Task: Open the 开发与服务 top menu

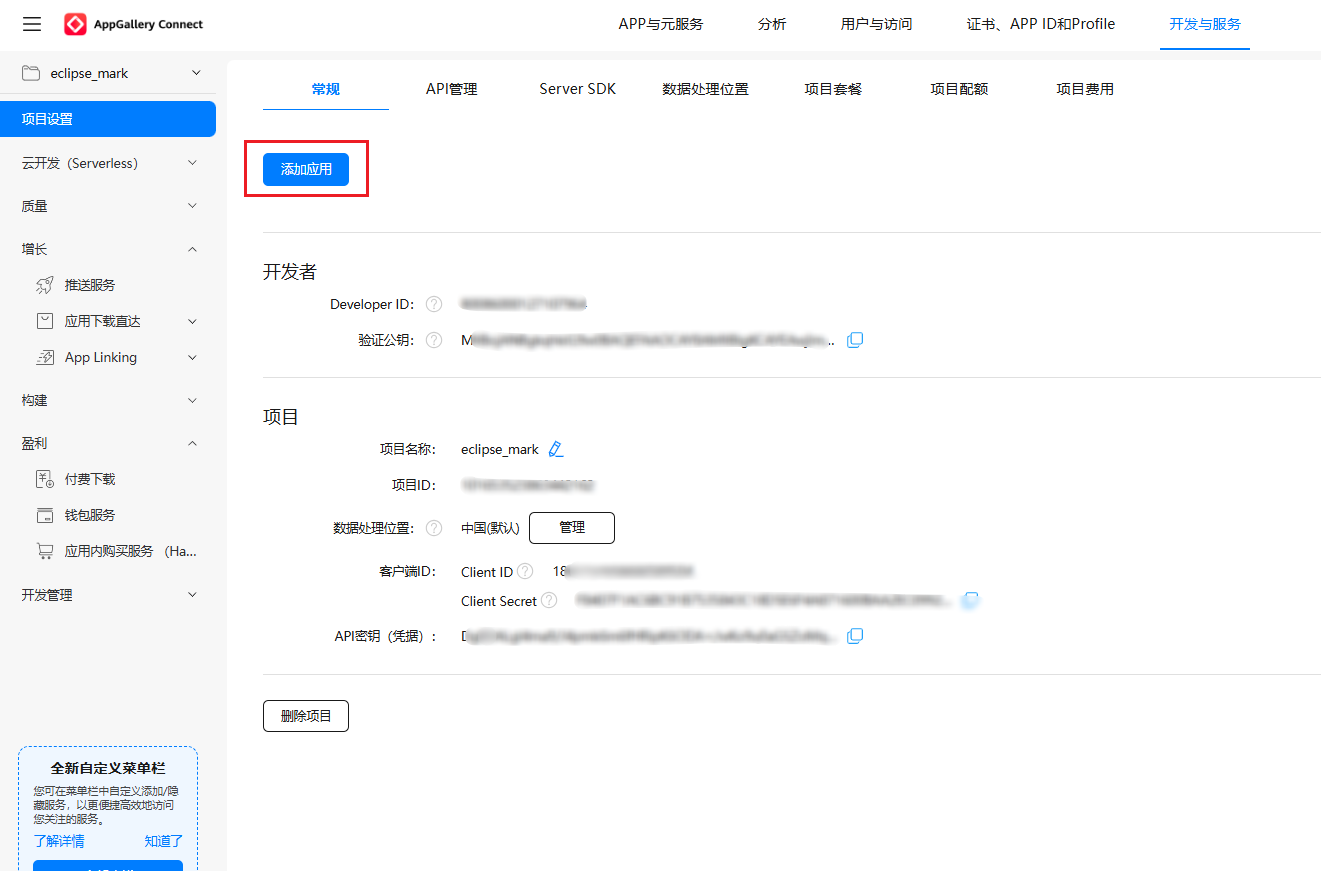Action: pyautogui.click(x=1205, y=24)
